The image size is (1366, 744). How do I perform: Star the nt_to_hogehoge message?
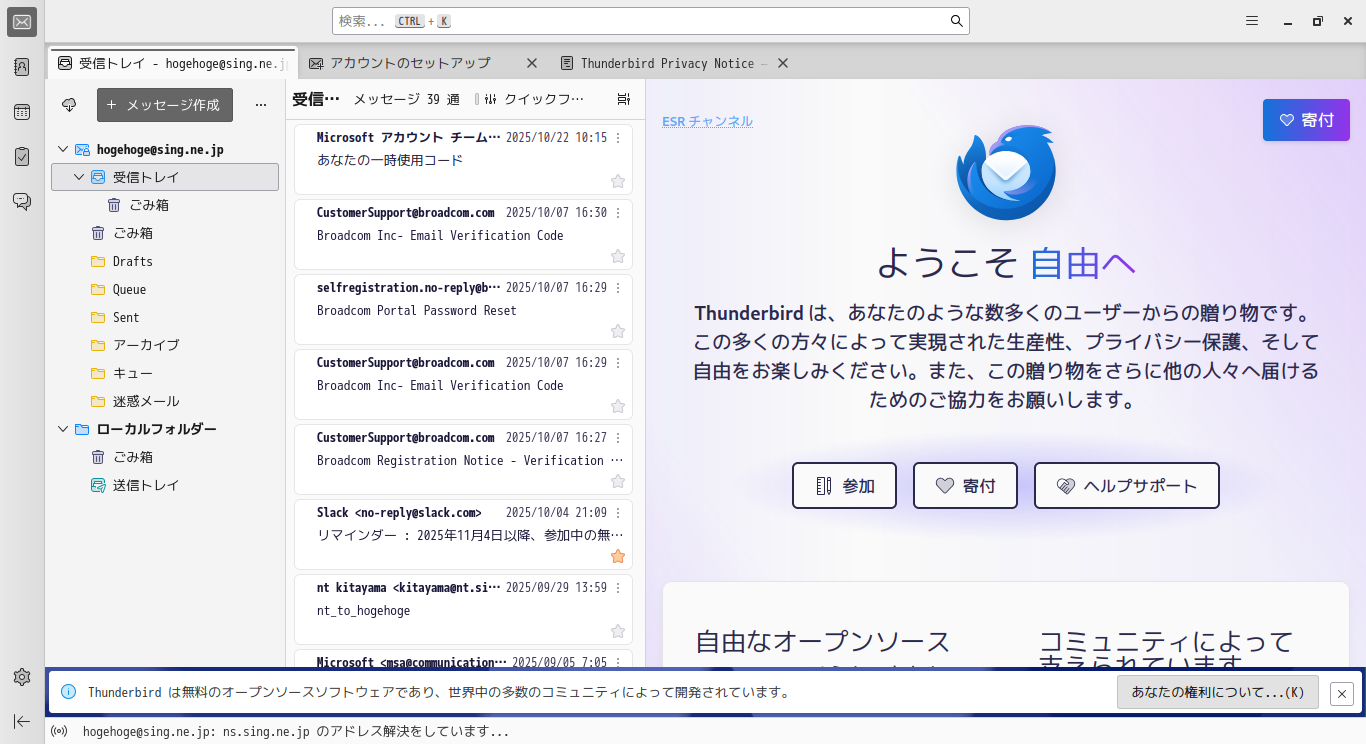(618, 631)
